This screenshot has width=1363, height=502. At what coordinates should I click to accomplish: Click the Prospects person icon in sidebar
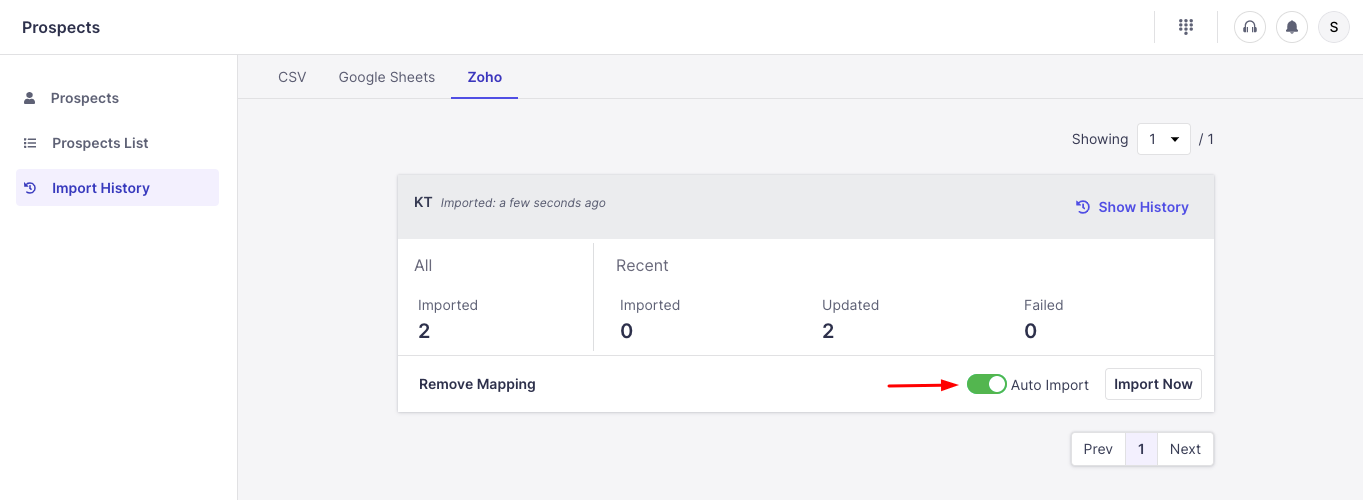tap(30, 98)
